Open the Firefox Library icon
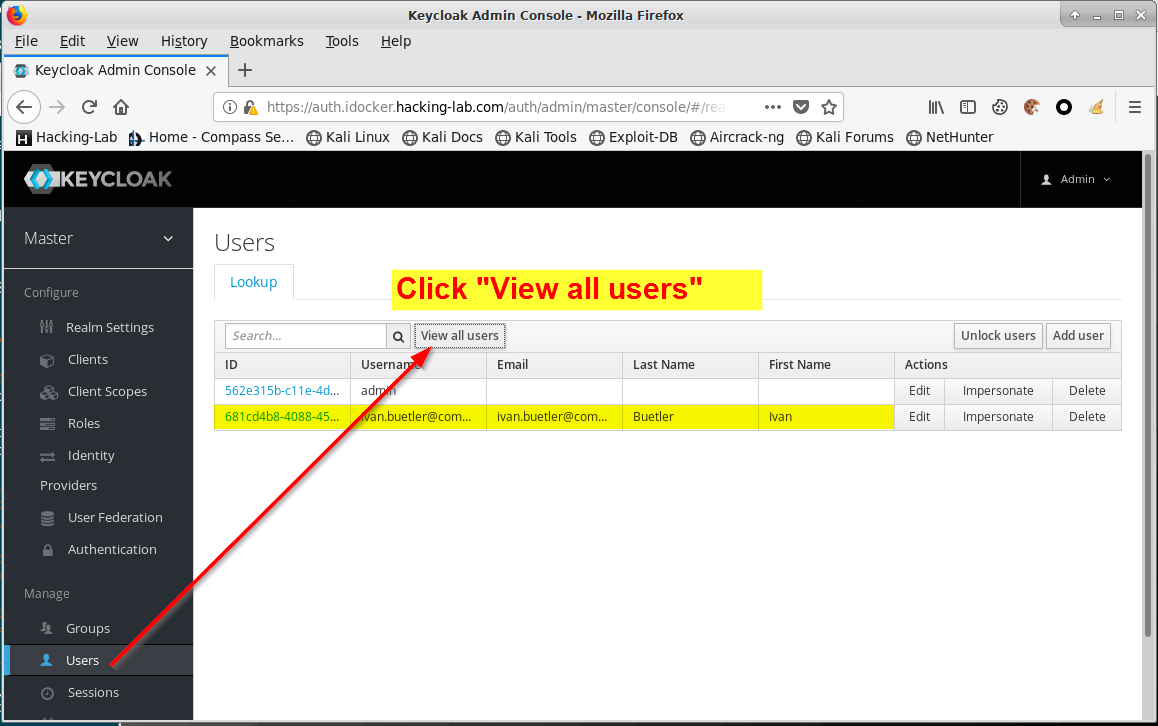The image size is (1158, 726). [936, 107]
